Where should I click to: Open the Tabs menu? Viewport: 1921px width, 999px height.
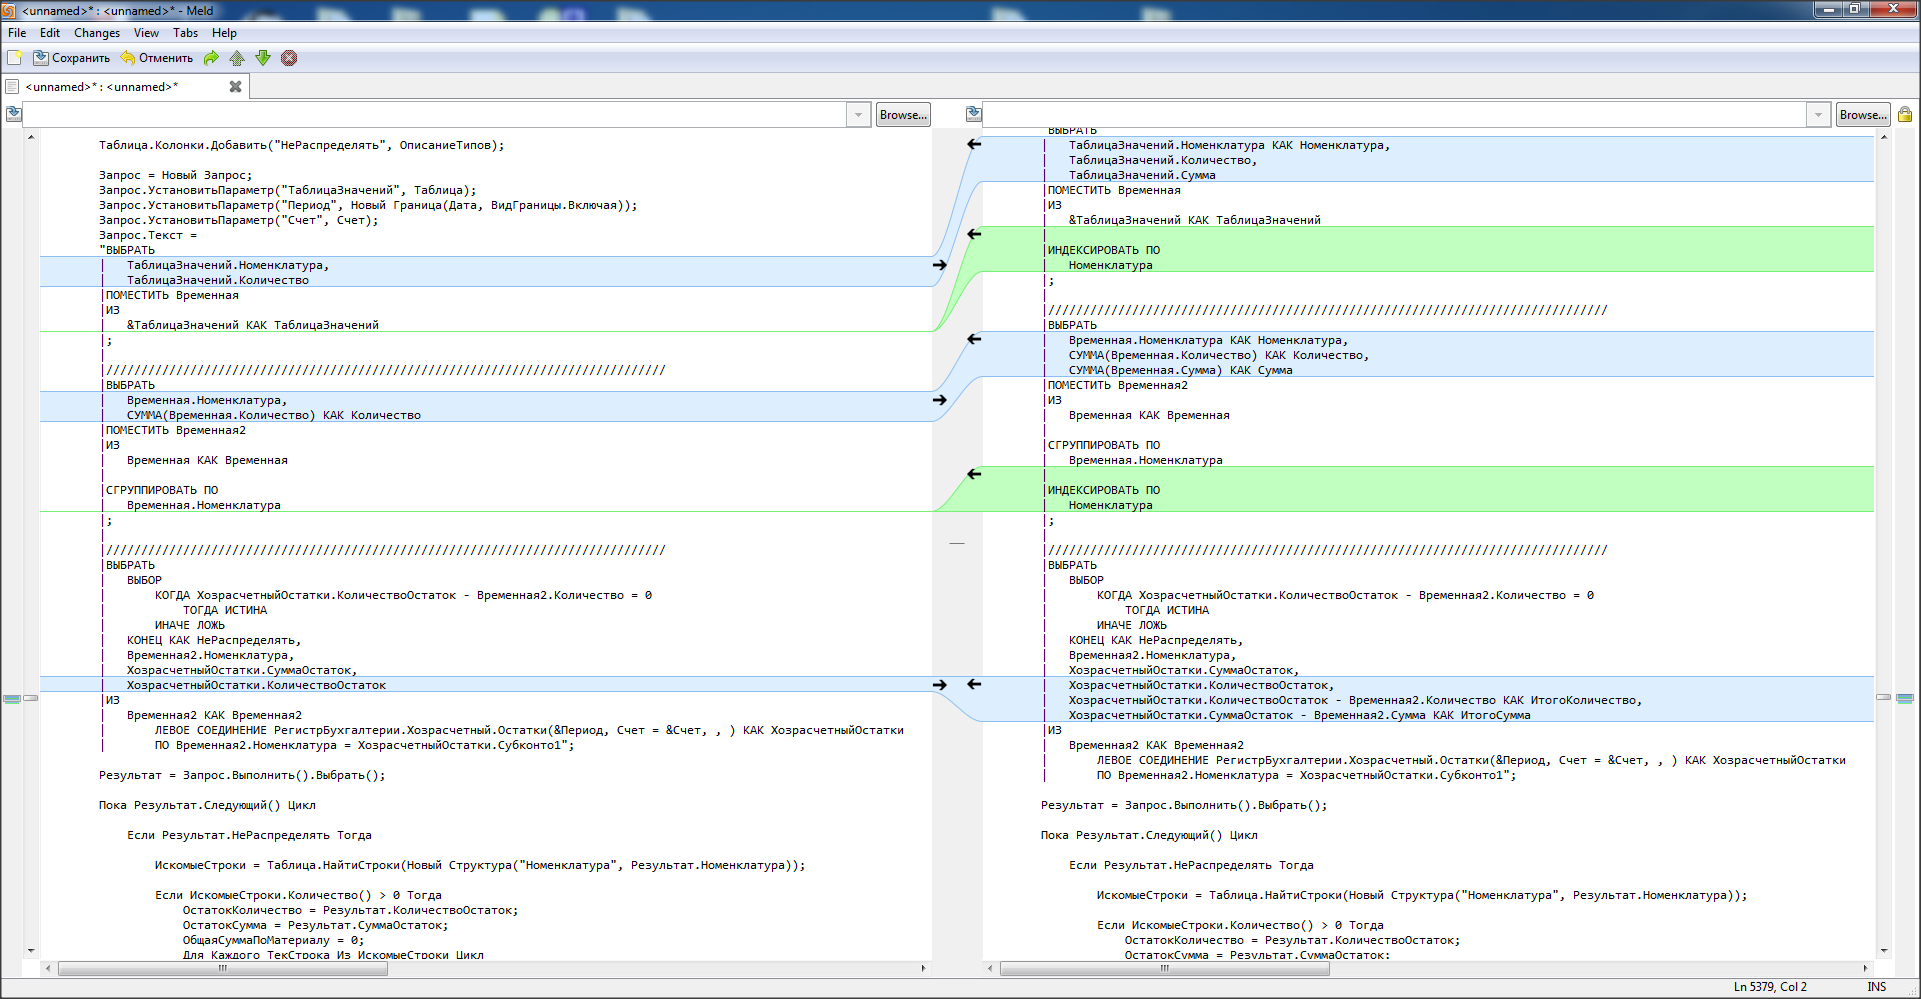(185, 33)
